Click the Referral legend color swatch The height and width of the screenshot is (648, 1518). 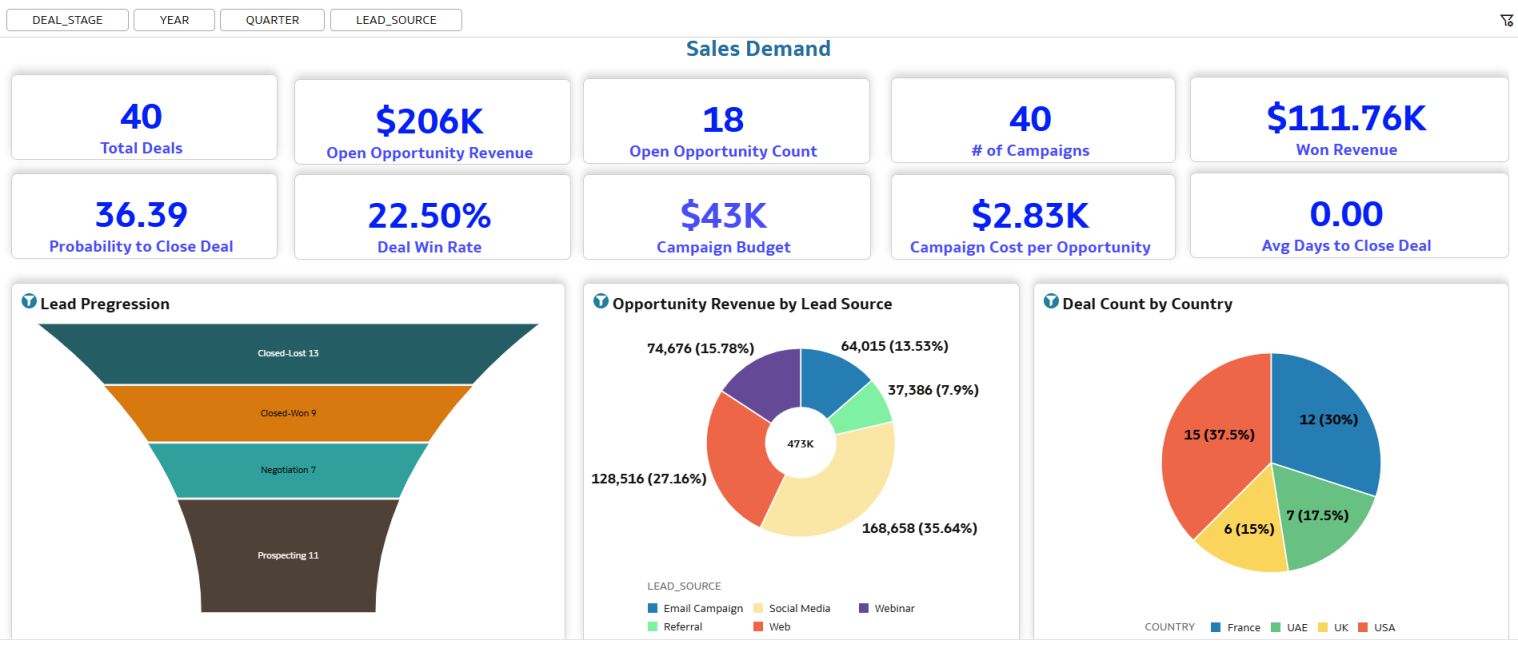[653, 627]
